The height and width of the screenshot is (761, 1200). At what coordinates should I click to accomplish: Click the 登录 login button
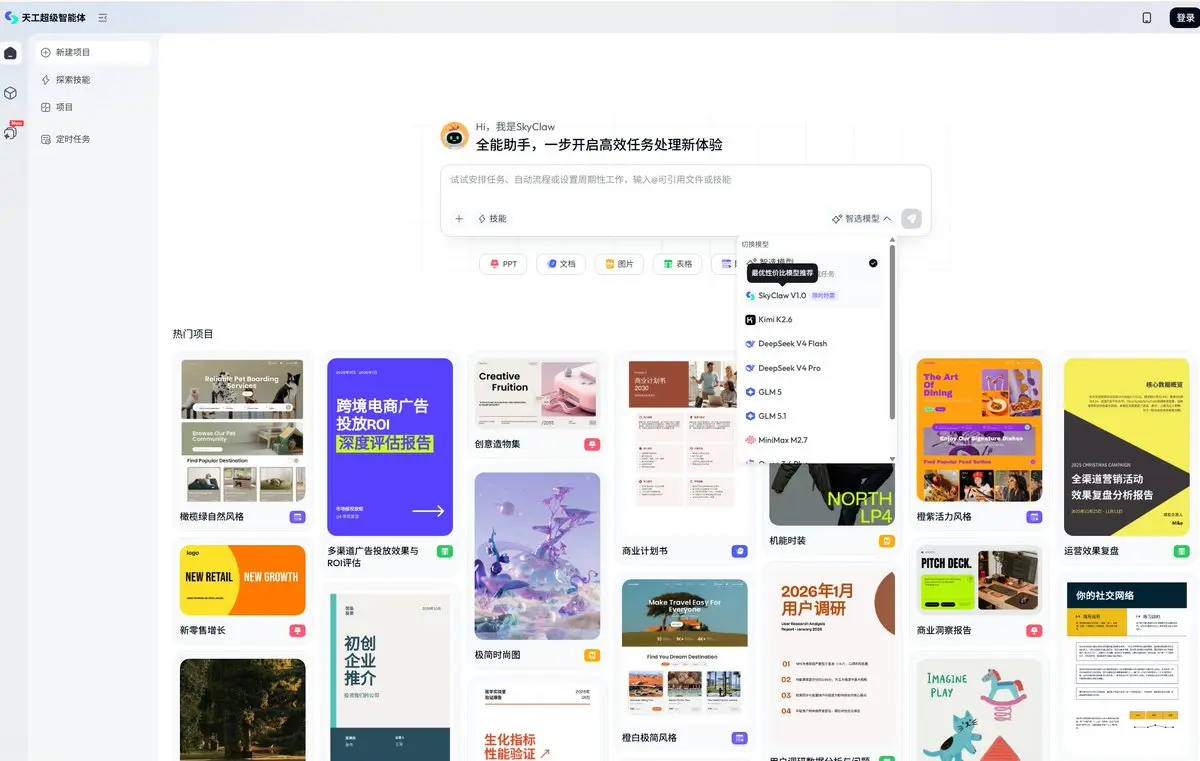point(1184,18)
